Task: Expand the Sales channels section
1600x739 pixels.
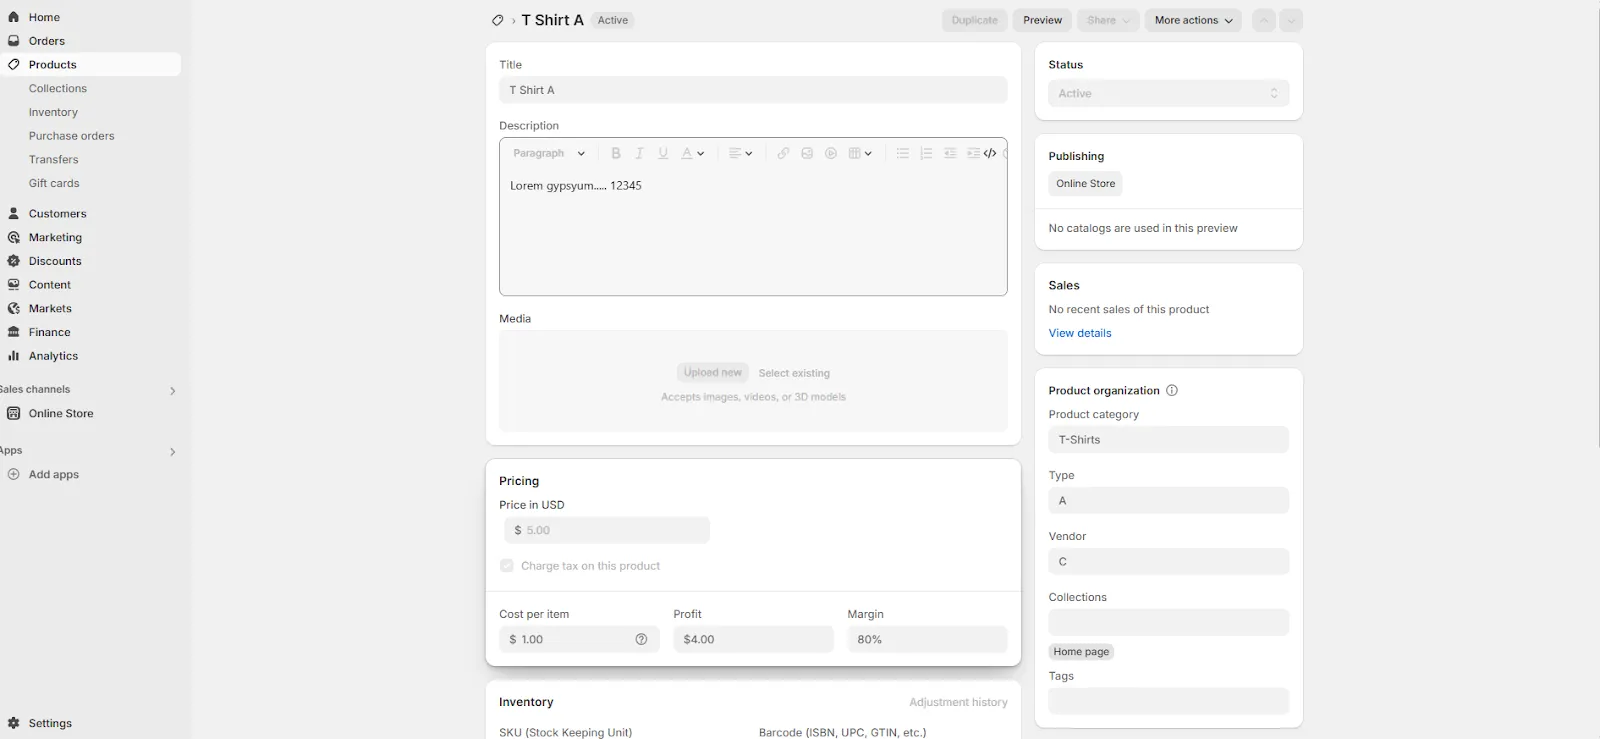Action: click(172, 390)
